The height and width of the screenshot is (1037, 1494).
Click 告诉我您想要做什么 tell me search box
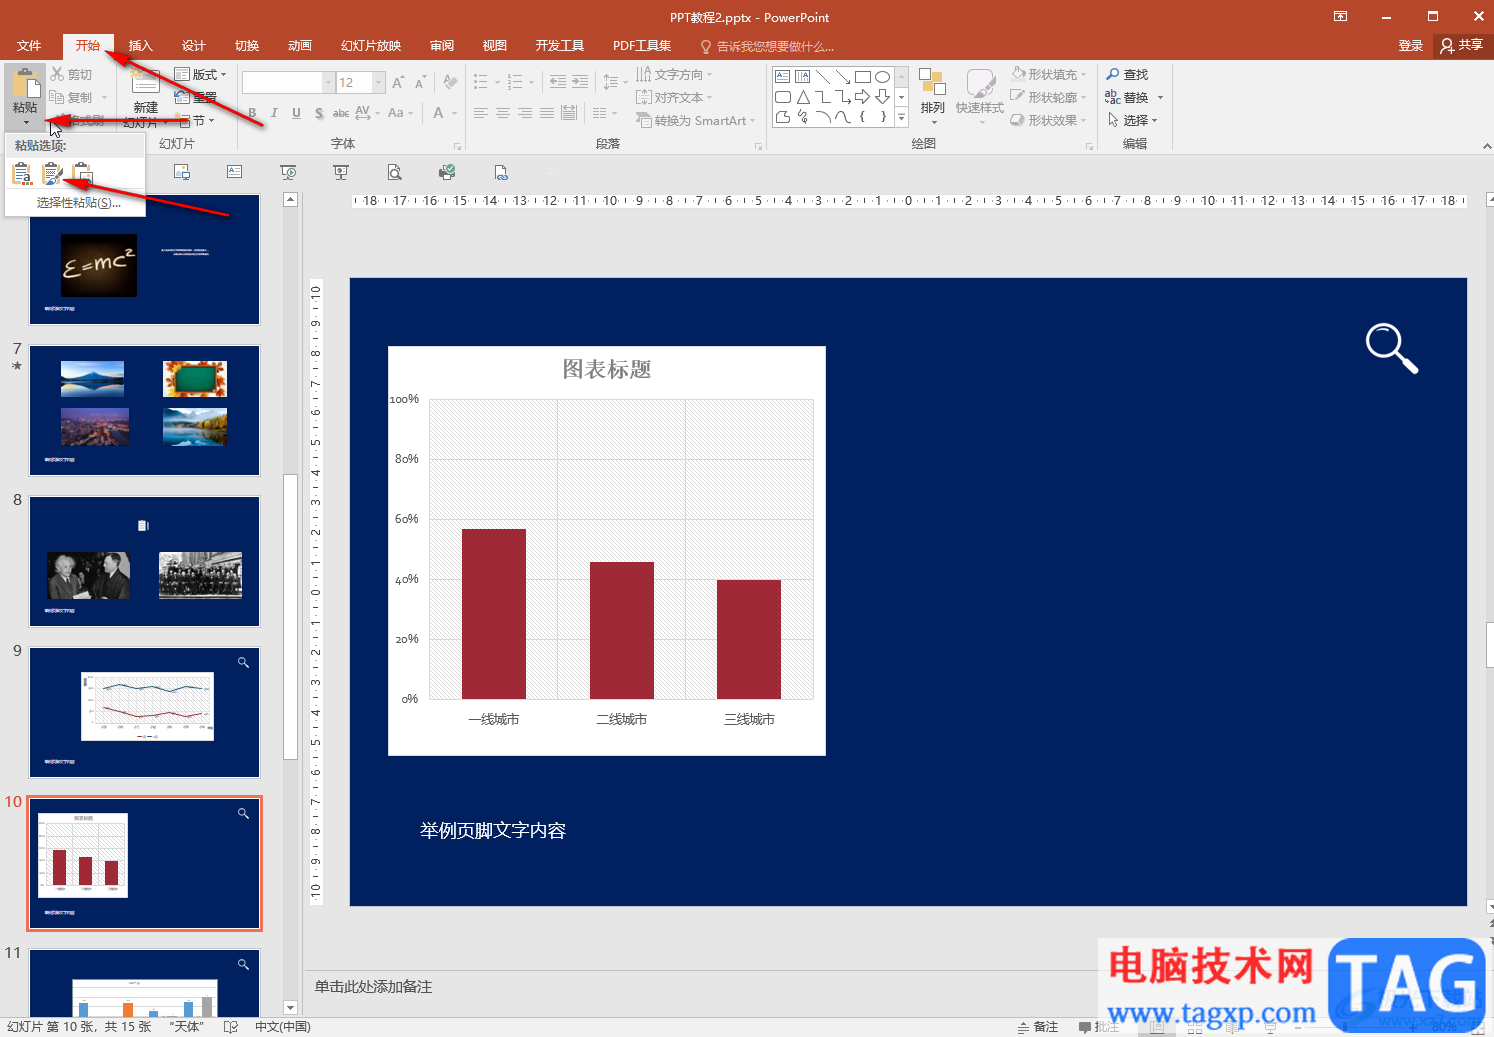point(768,46)
